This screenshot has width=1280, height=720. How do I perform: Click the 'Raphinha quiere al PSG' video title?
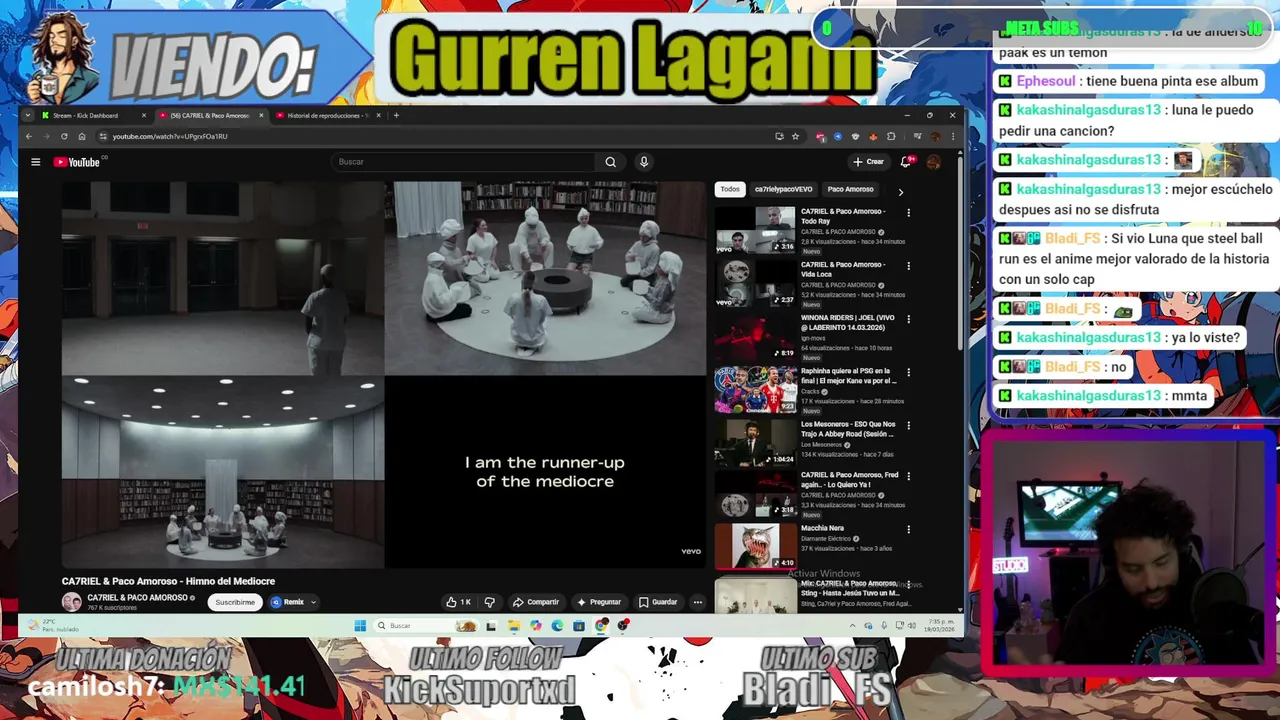[848, 375]
